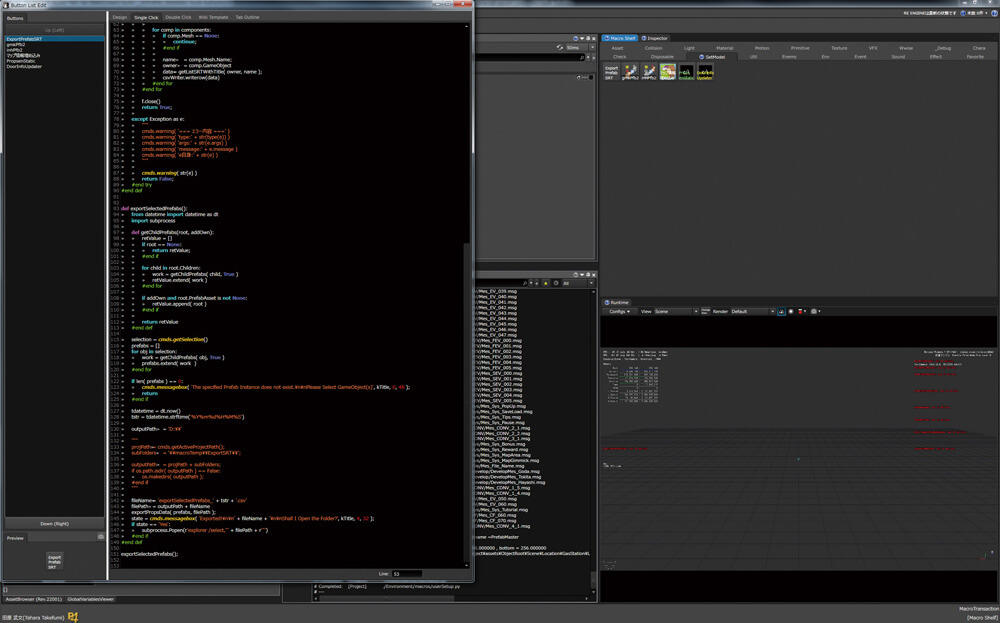The image size is (1000, 623).
Task: Expand the Render Default dropdown
Action: pos(750,311)
